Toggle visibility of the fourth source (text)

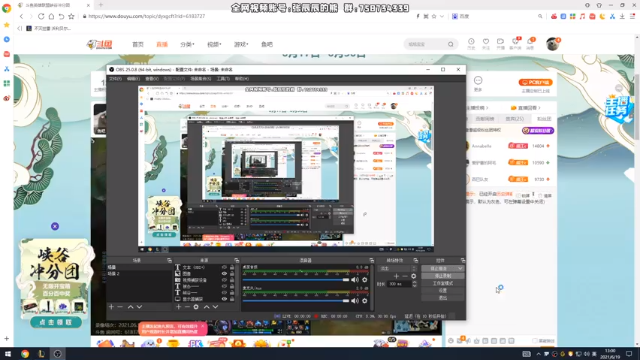pos(224,287)
